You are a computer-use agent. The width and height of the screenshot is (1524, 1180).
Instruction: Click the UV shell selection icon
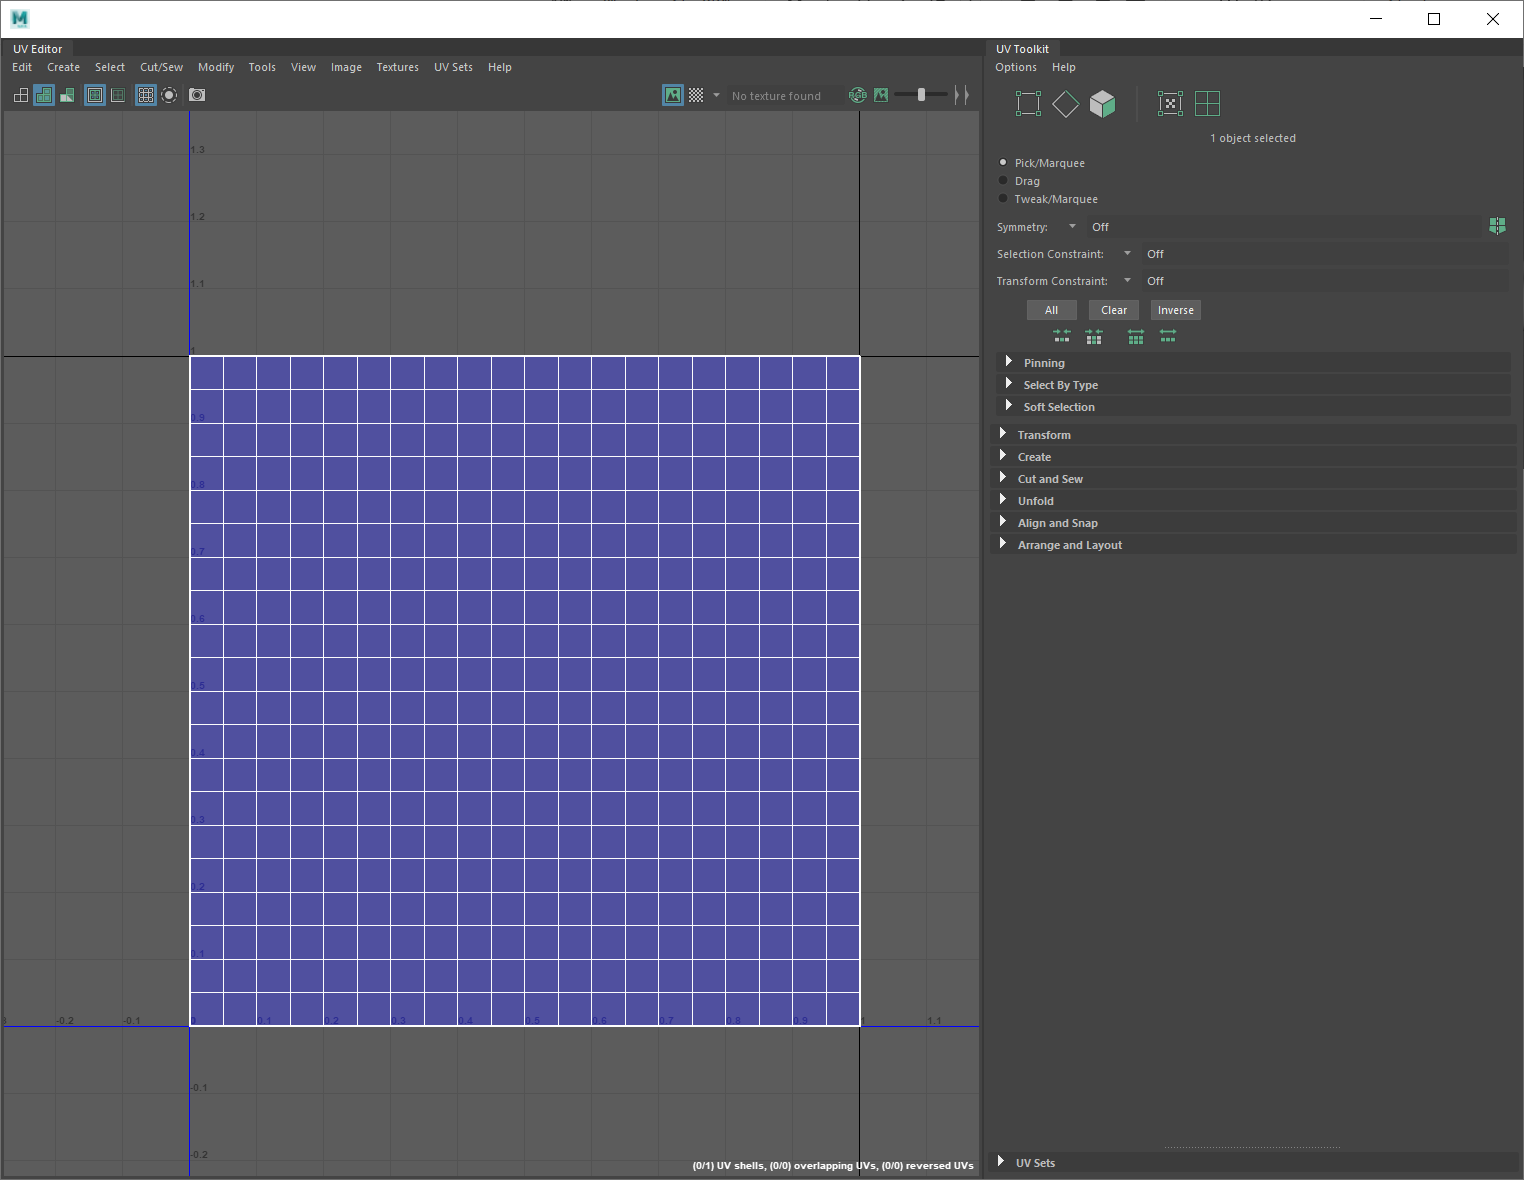pos(1207,104)
